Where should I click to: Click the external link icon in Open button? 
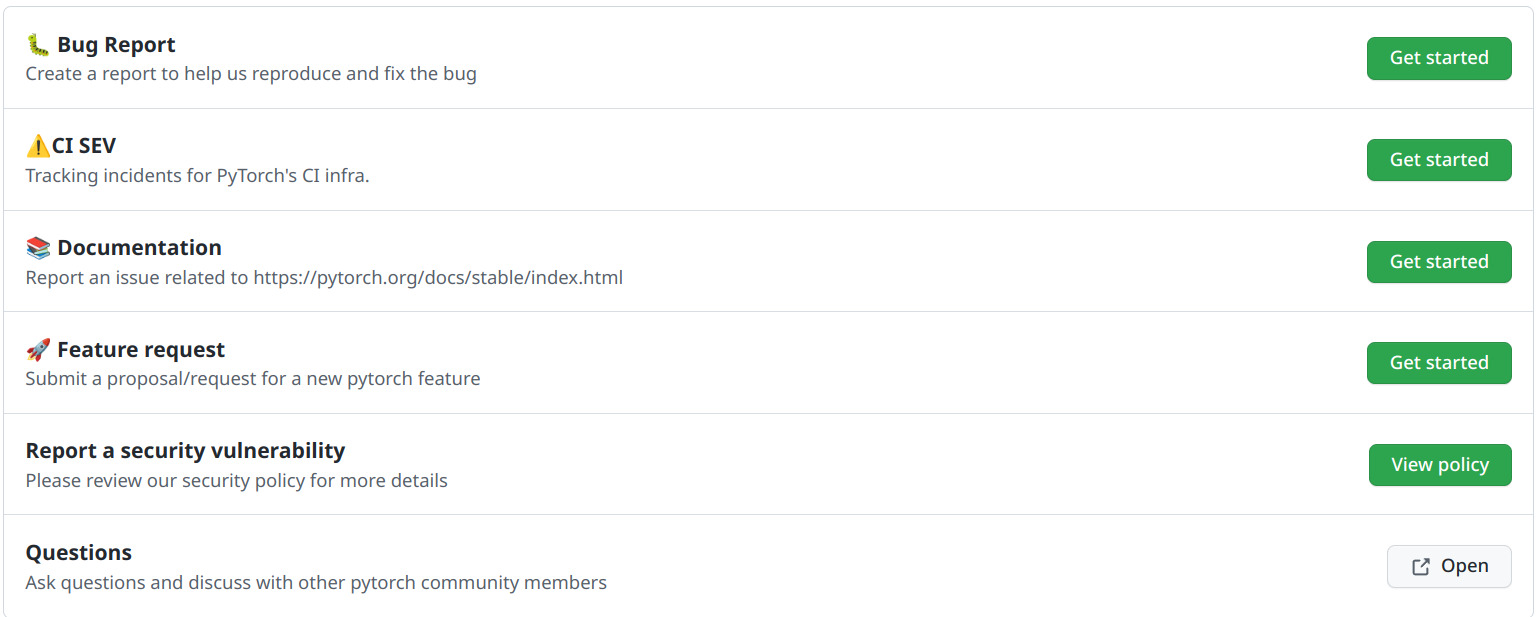coord(1420,567)
